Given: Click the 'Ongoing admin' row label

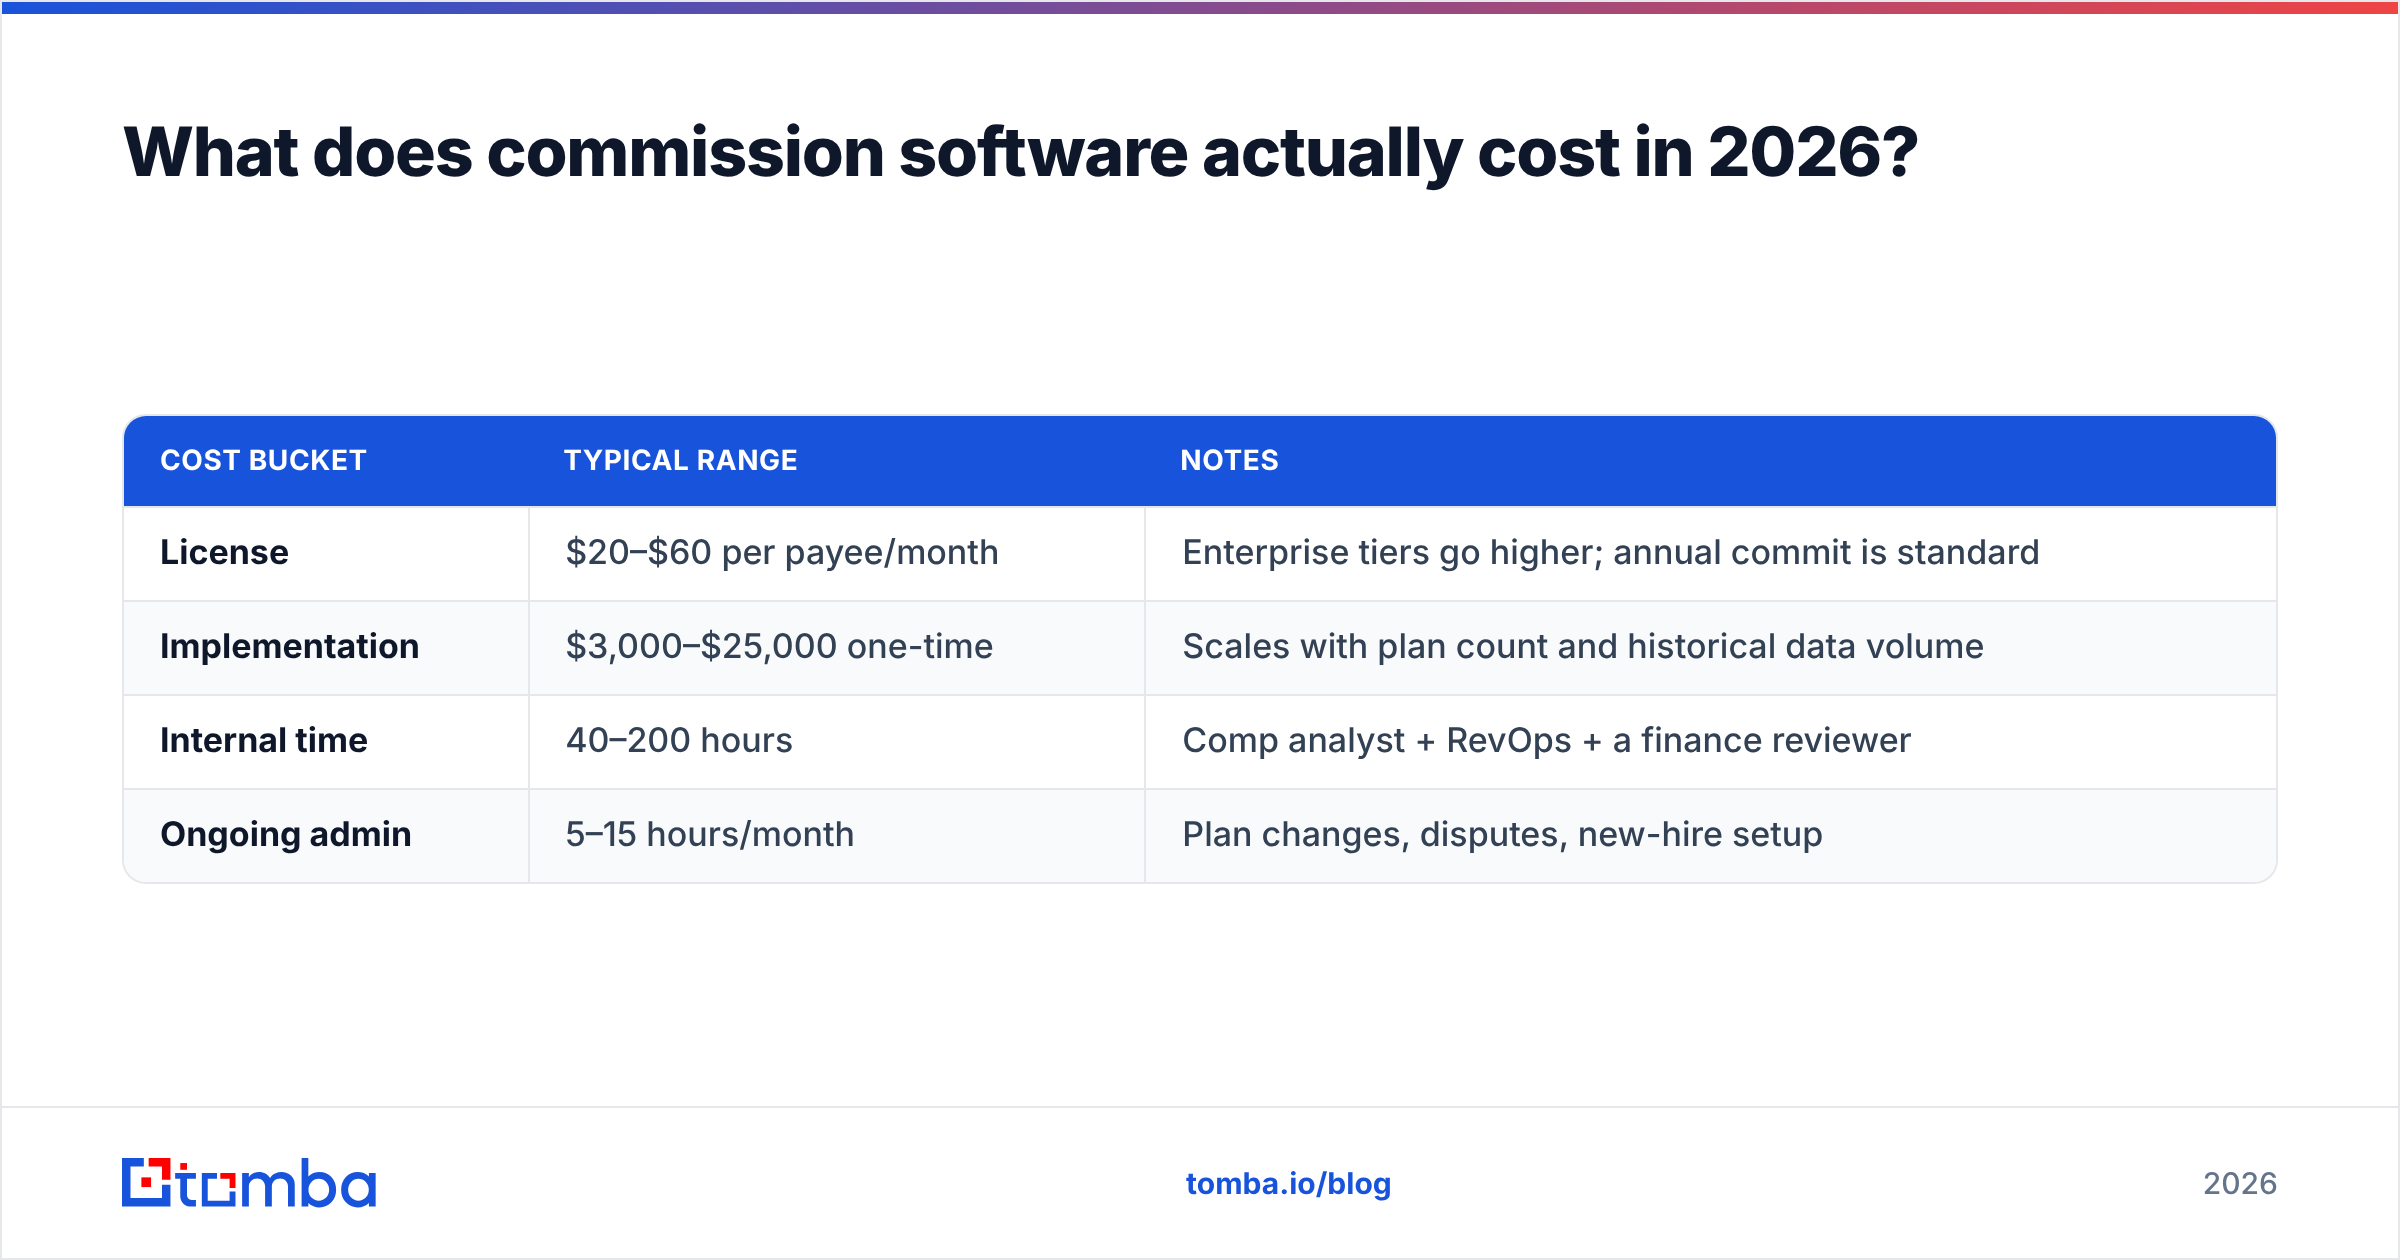Looking at the screenshot, I should (x=286, y=835).
